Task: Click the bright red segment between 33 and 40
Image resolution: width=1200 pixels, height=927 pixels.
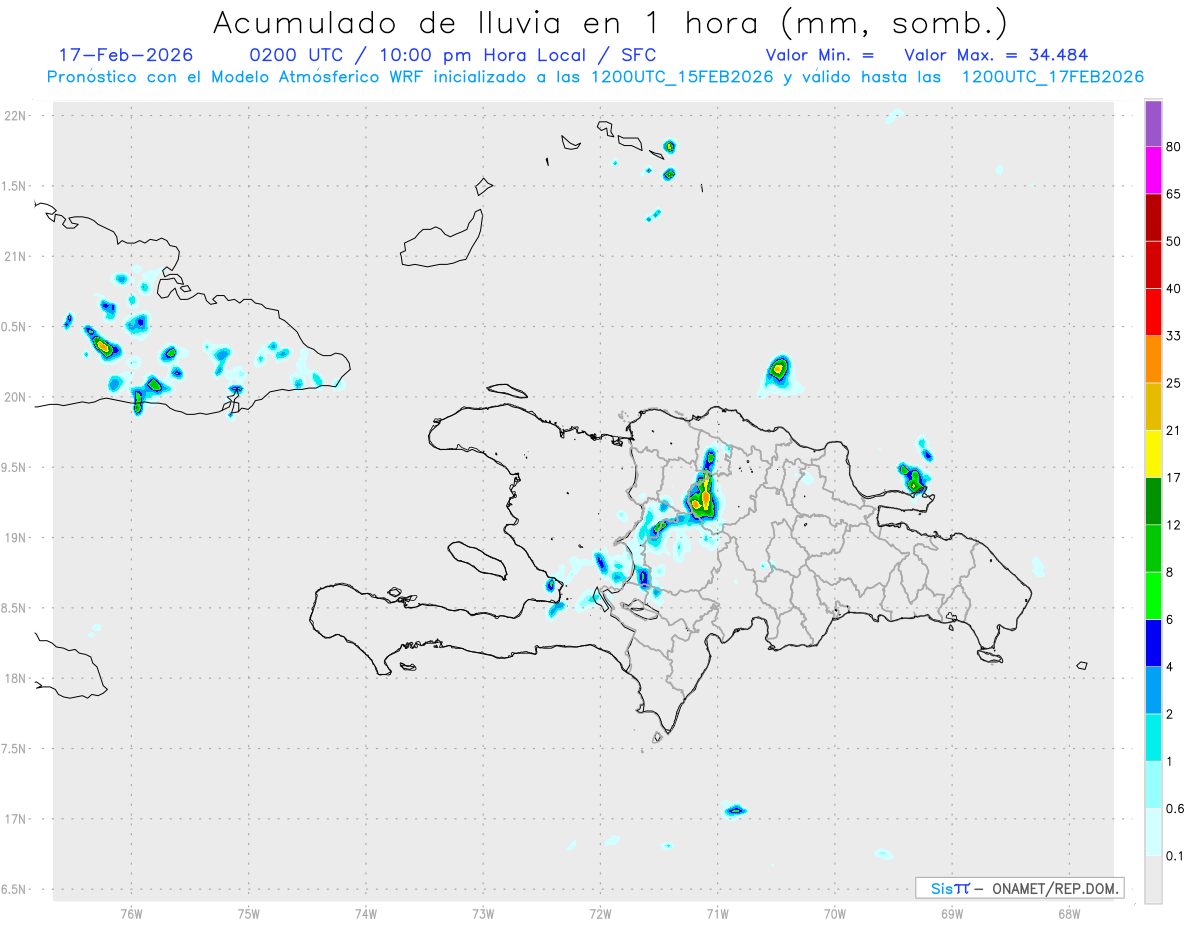Action: click(1153, 311)
